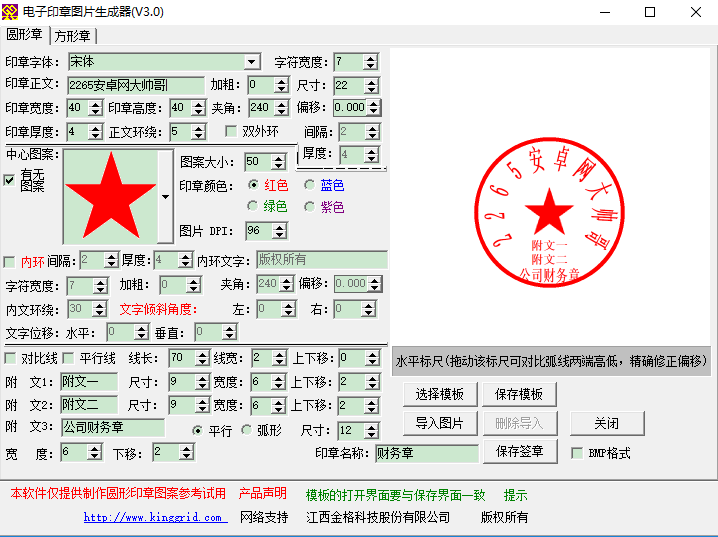Choose the 弧形 radio button
This screenshot has width=718, height=537.
[x=246, y=431]
